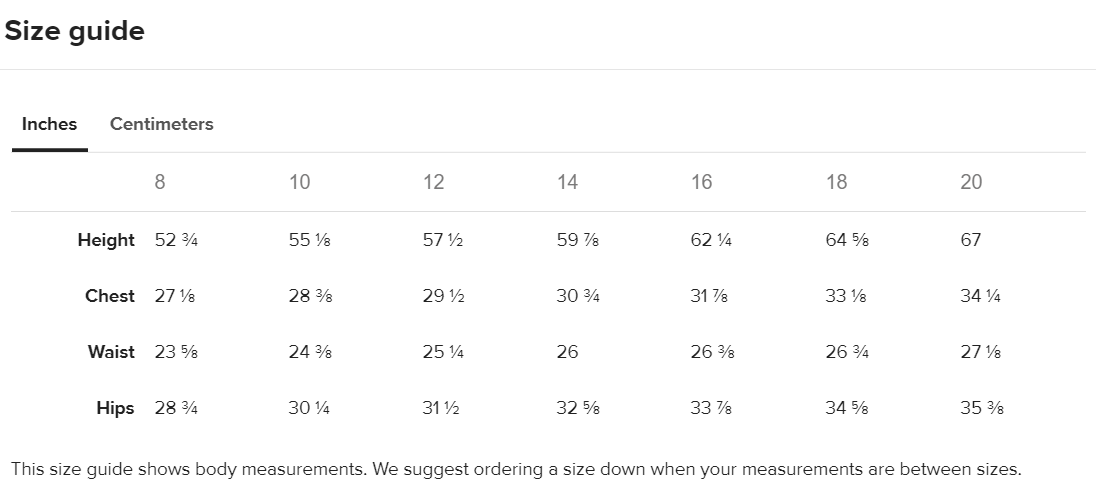The image size is (1096, 501).
Task: Click height value 62 ¼ for size 16
Action: click(711, 240)
